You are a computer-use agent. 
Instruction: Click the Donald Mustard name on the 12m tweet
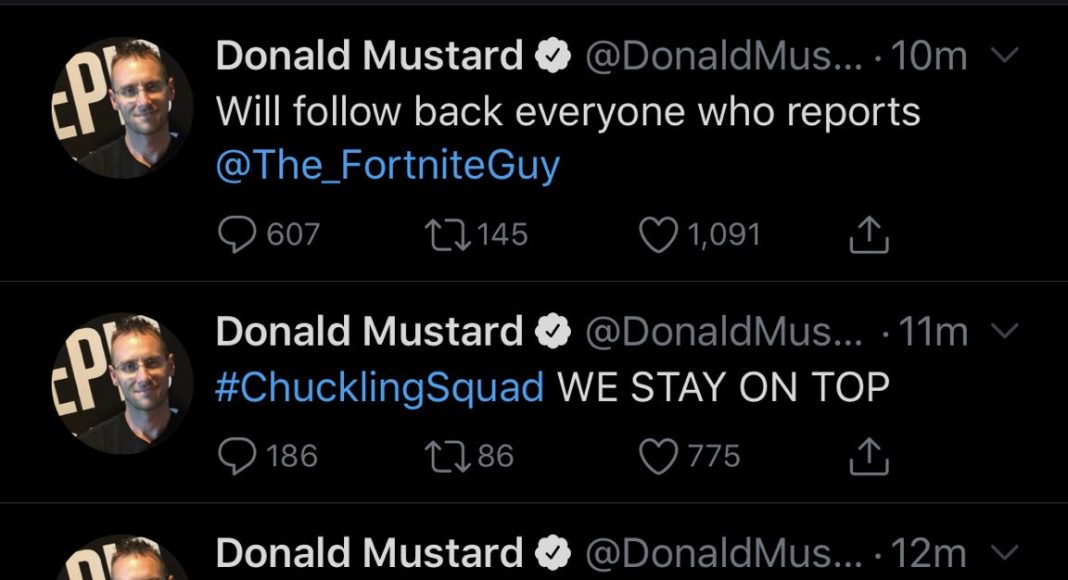369,552
